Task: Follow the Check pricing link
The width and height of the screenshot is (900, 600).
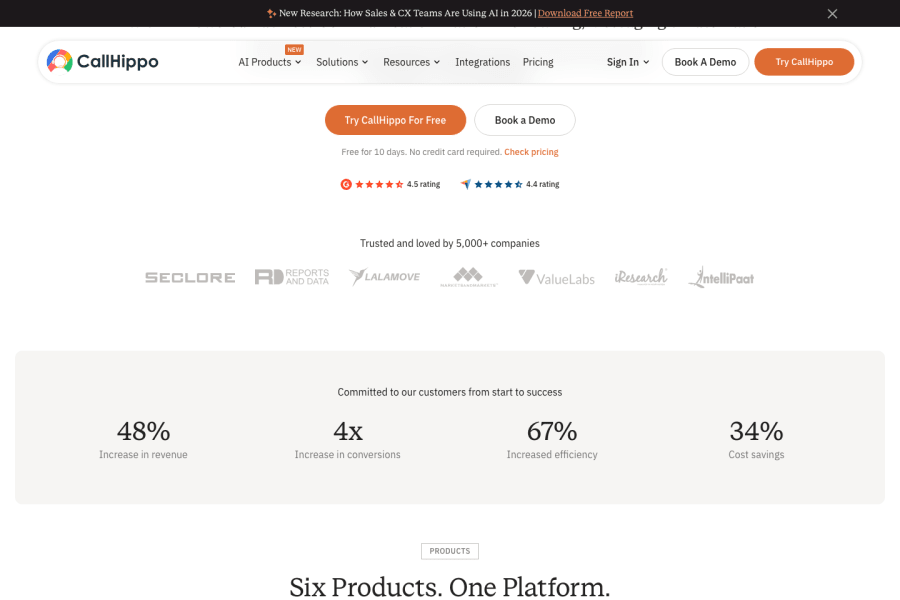Action: click(x=531, y=151)
